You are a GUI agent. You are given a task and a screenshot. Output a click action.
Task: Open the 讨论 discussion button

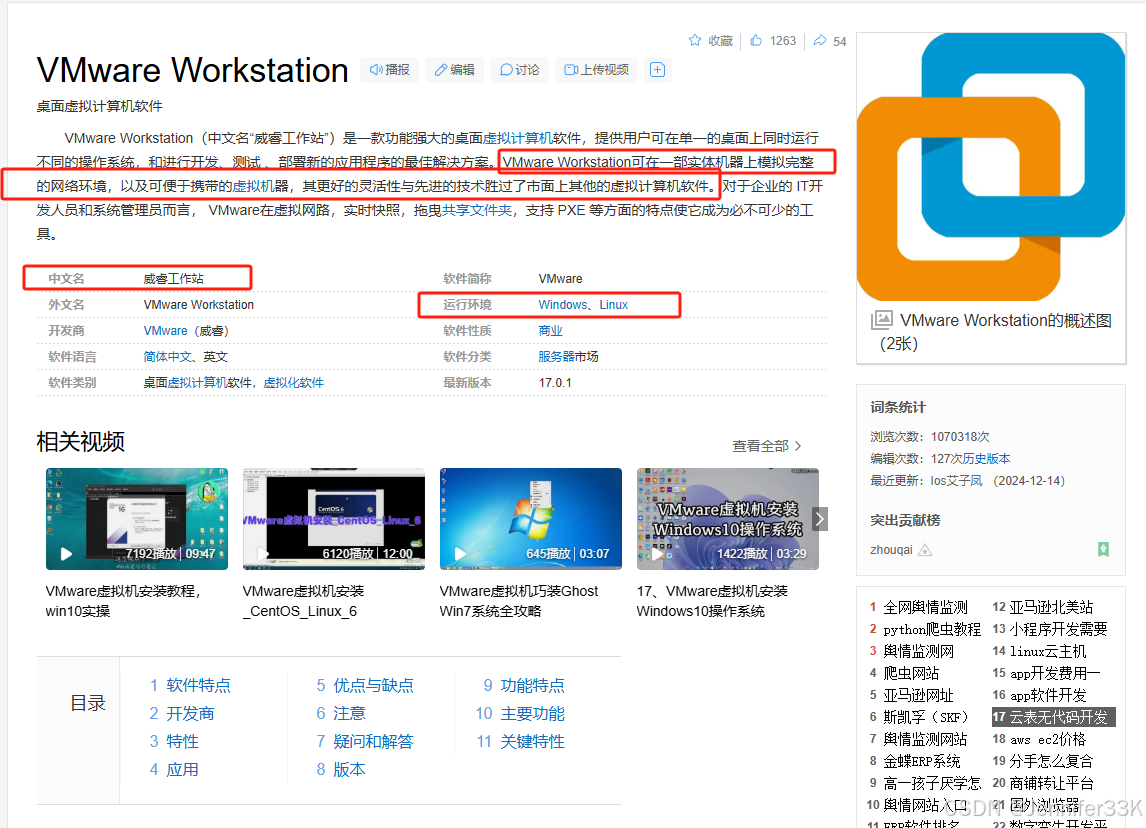pyautogui.click(x=520, y=69)
